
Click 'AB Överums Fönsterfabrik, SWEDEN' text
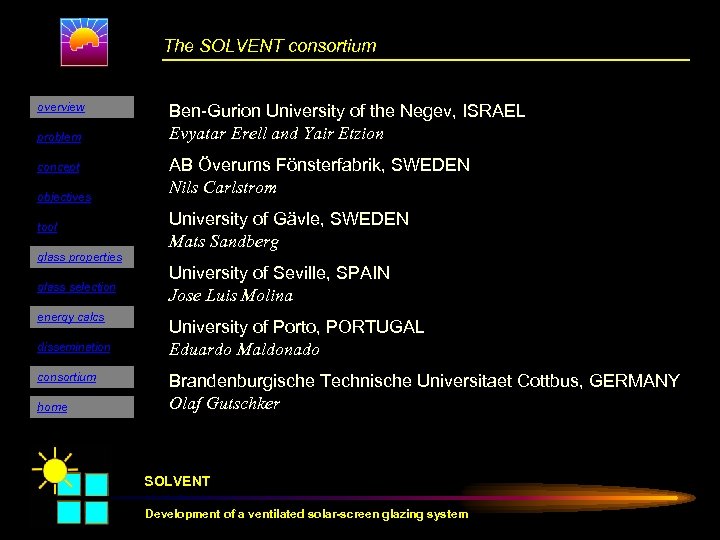click(x=319, y=165)
